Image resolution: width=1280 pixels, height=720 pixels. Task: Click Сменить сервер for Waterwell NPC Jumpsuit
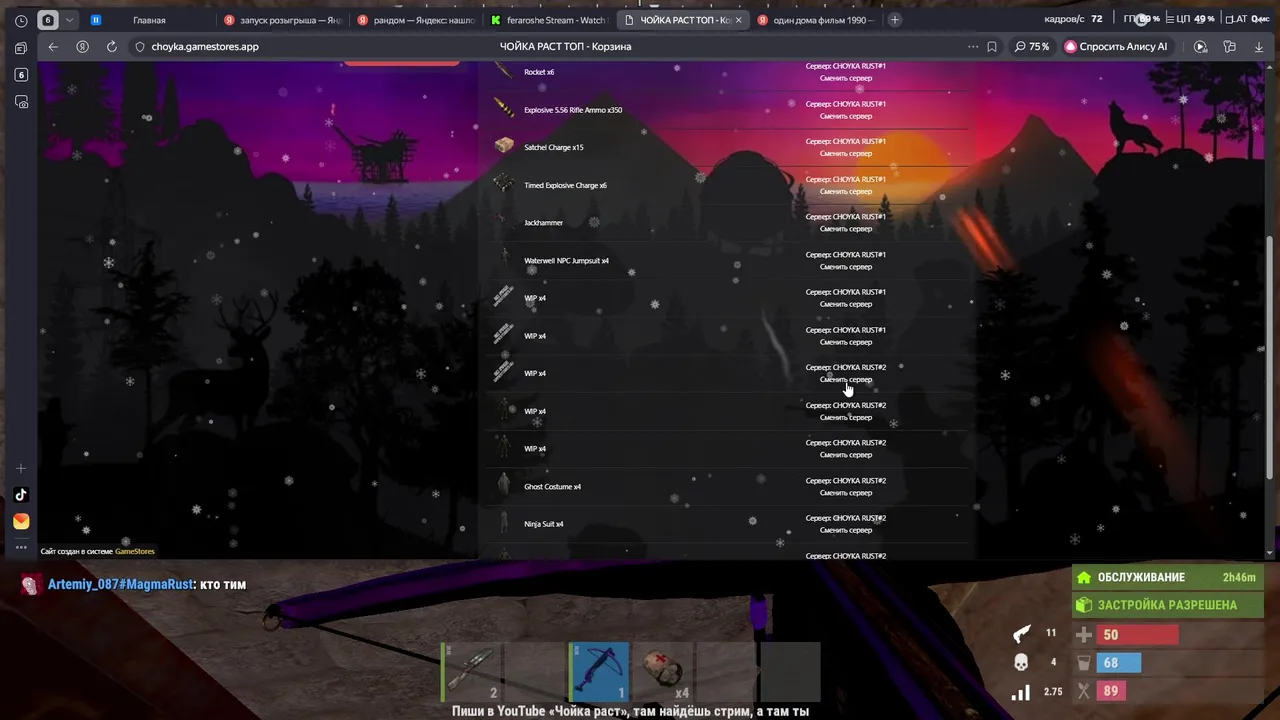point(846,267)
